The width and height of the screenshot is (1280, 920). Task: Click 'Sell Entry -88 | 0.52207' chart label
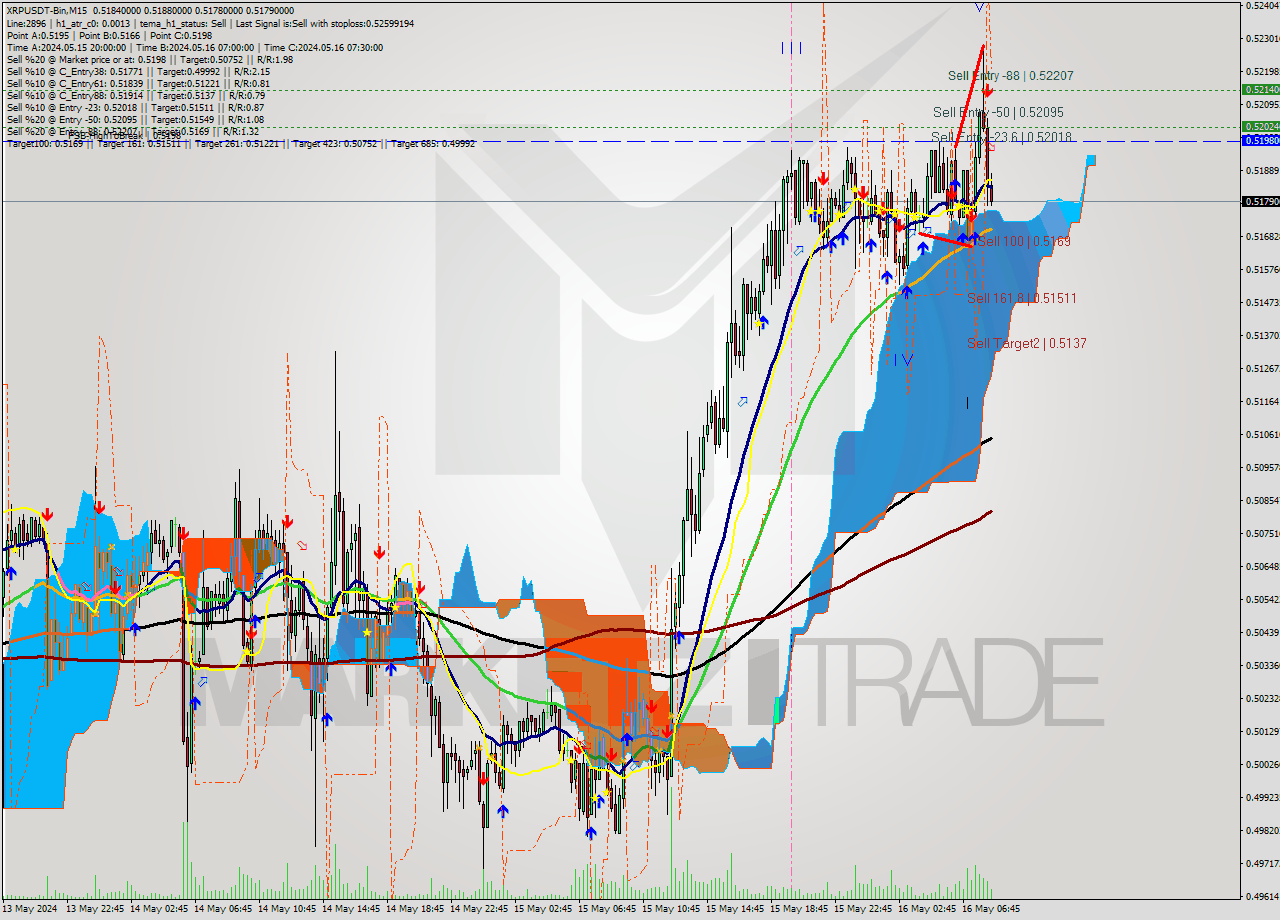click(x=1011, y=76)
